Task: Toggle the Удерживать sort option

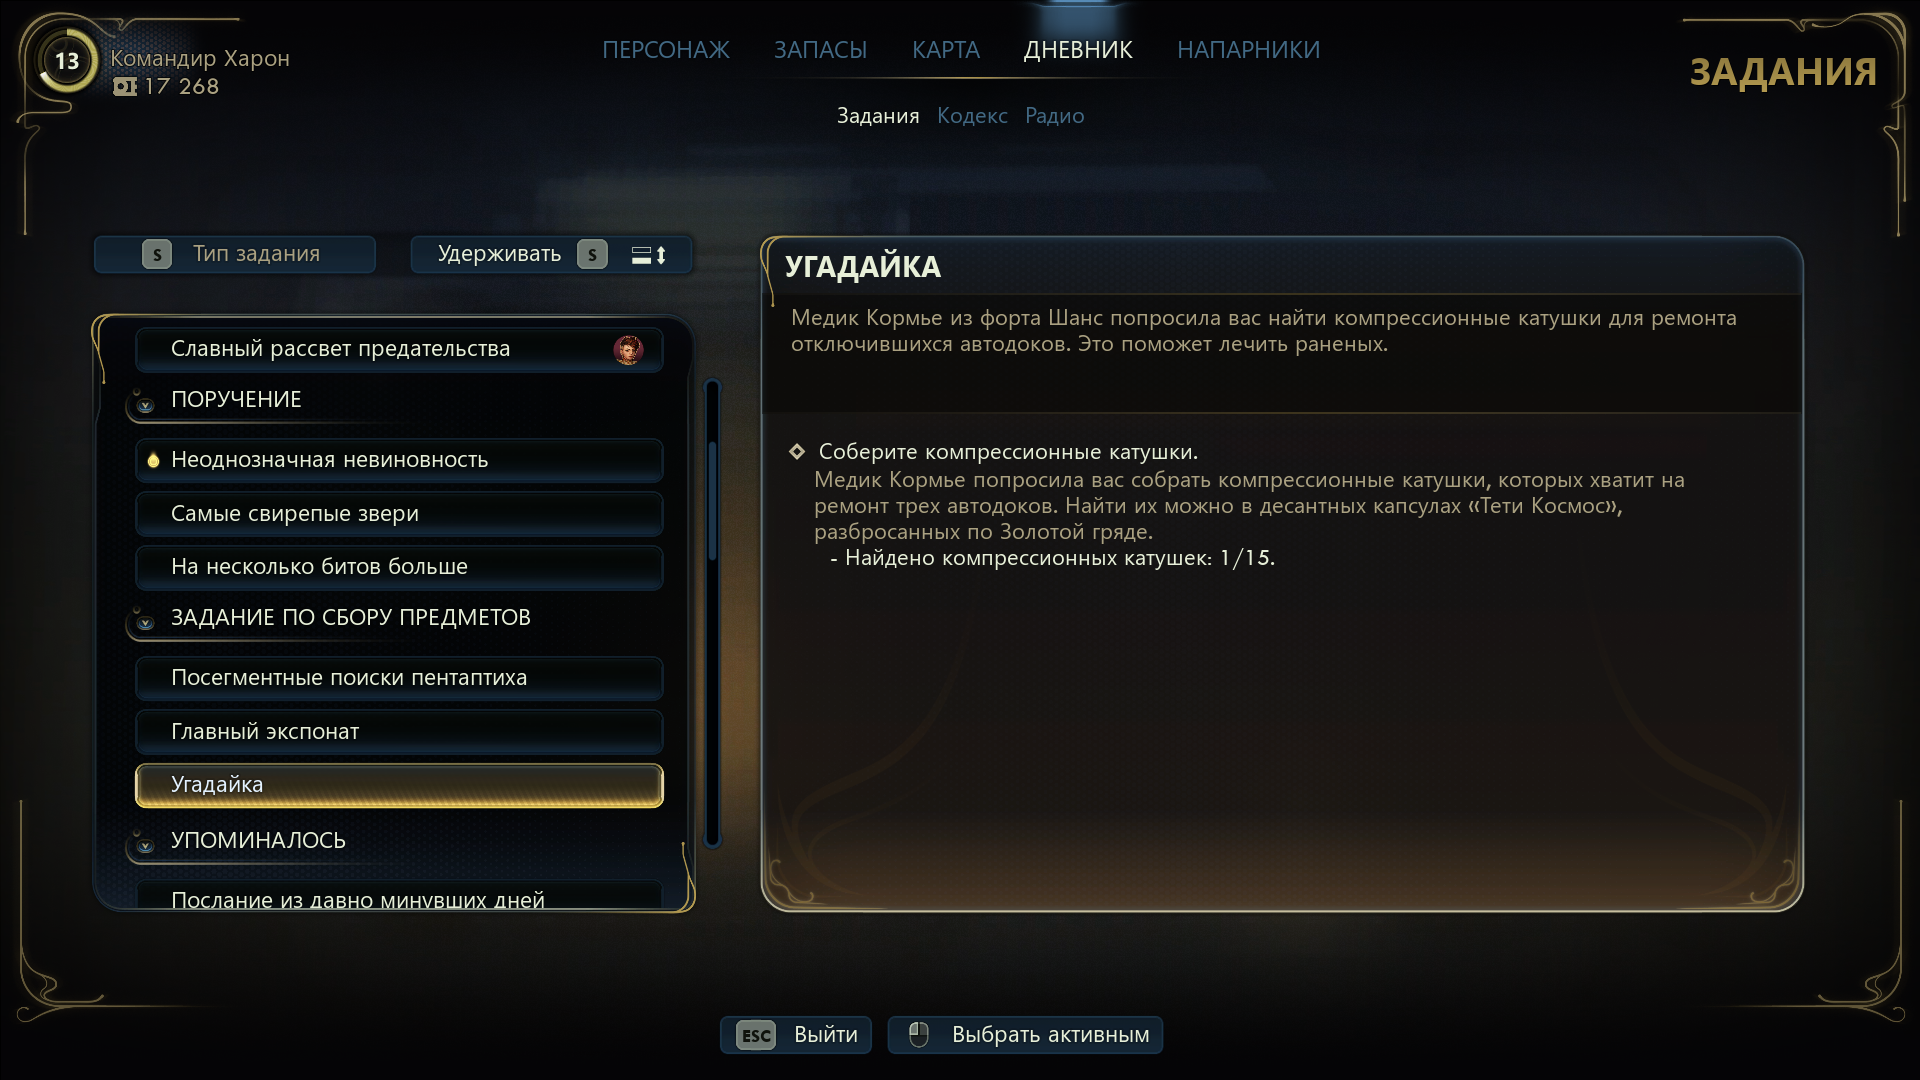Action: point(551,254)
